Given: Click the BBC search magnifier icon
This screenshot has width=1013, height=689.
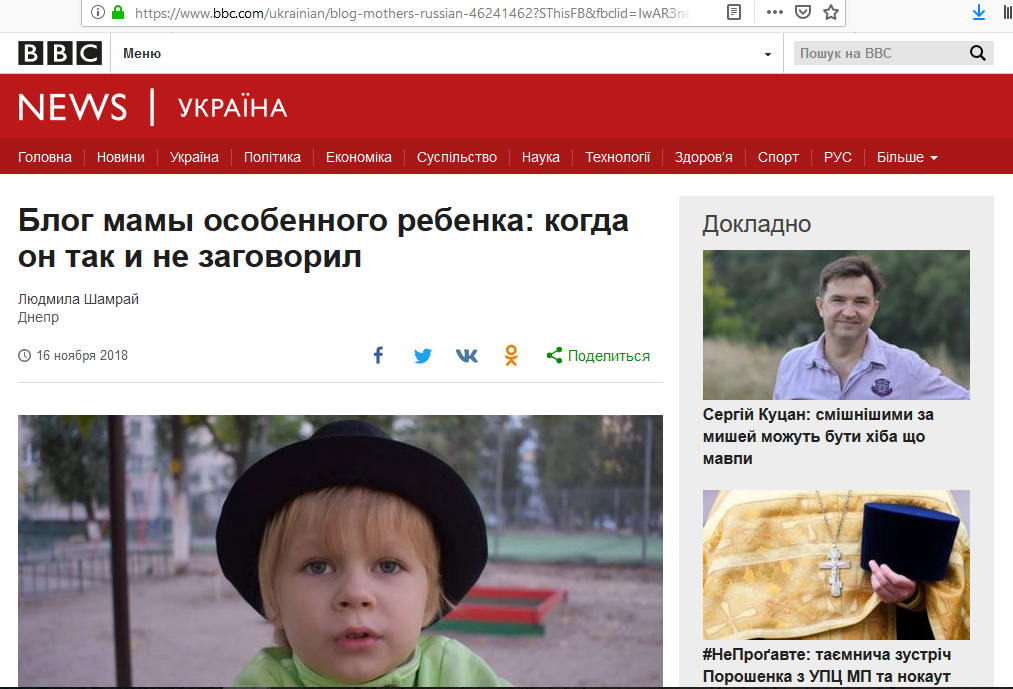Looking at the screenshot, I should (x=977, y=53).
